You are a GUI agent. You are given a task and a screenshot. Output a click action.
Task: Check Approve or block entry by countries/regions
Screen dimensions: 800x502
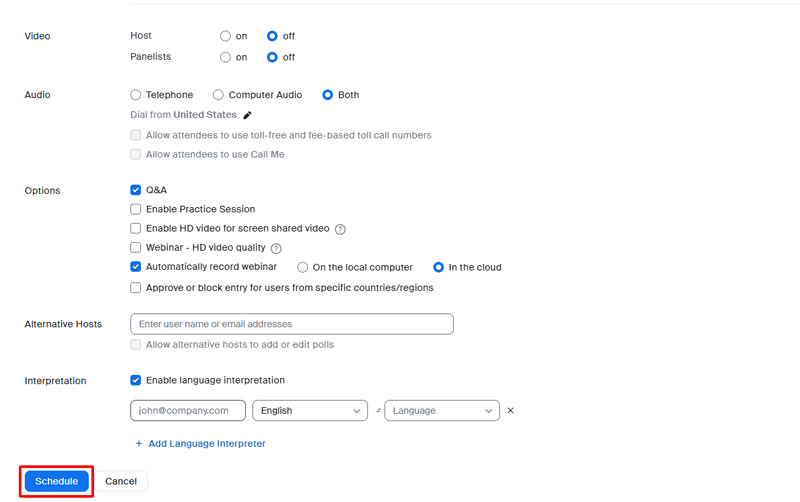point(135,288)
